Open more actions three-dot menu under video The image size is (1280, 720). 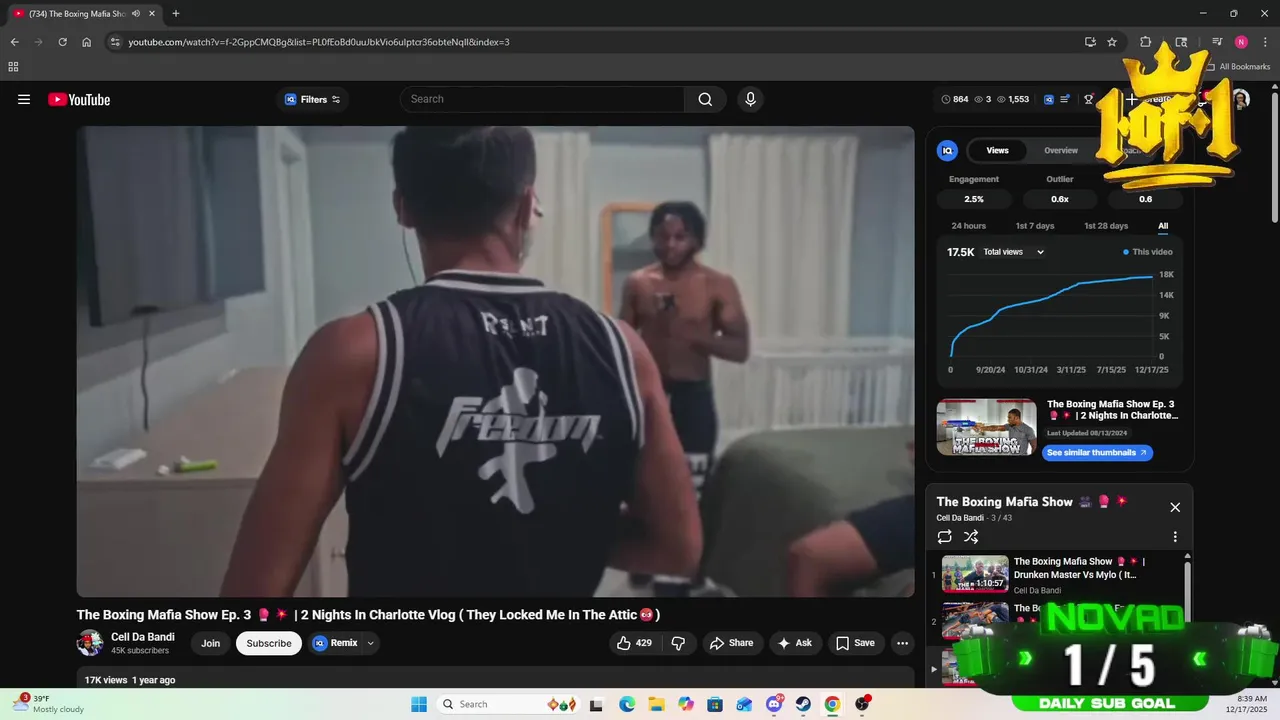point(902,643)
